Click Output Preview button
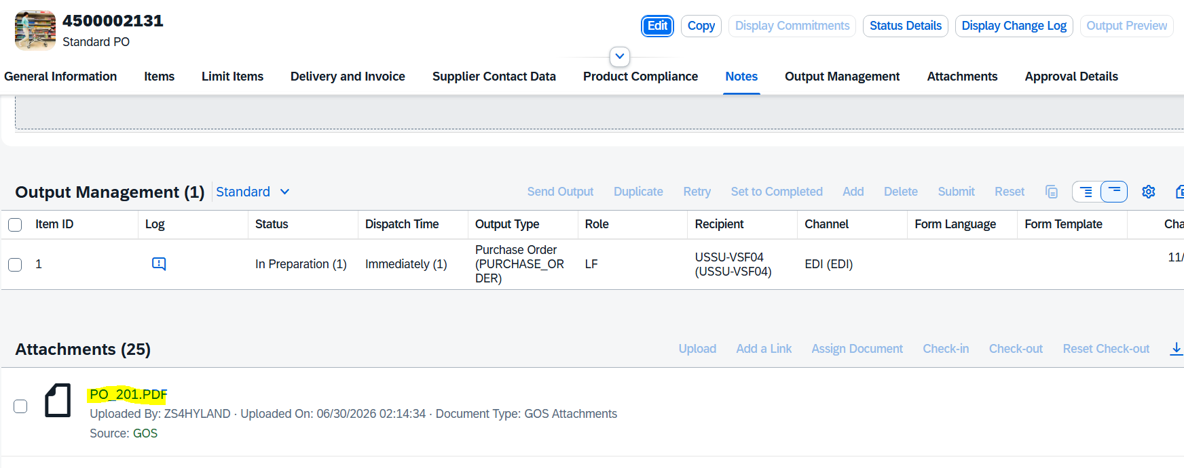This screenshot has width=1184, height=468. 1127,26
